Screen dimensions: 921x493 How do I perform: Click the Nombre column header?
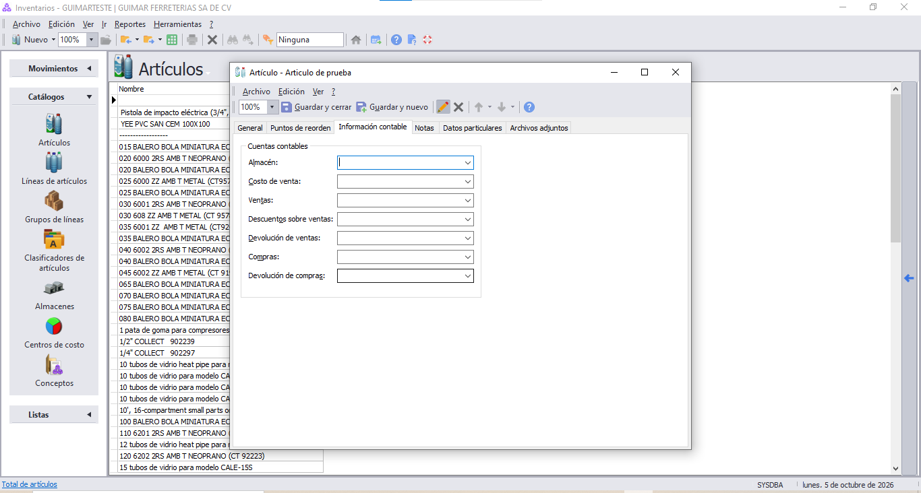tap(173, 89)
